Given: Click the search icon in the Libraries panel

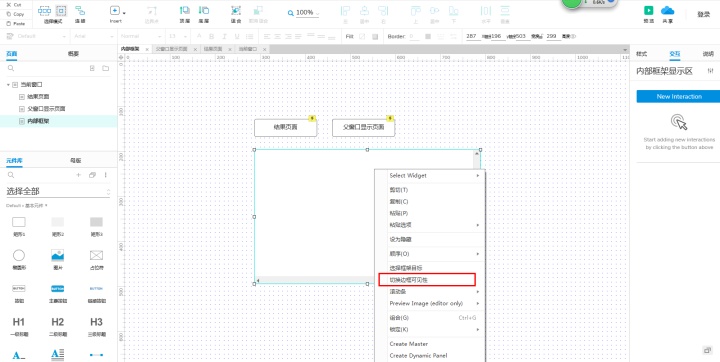Looking at the screenshot, I should (11, 175).
